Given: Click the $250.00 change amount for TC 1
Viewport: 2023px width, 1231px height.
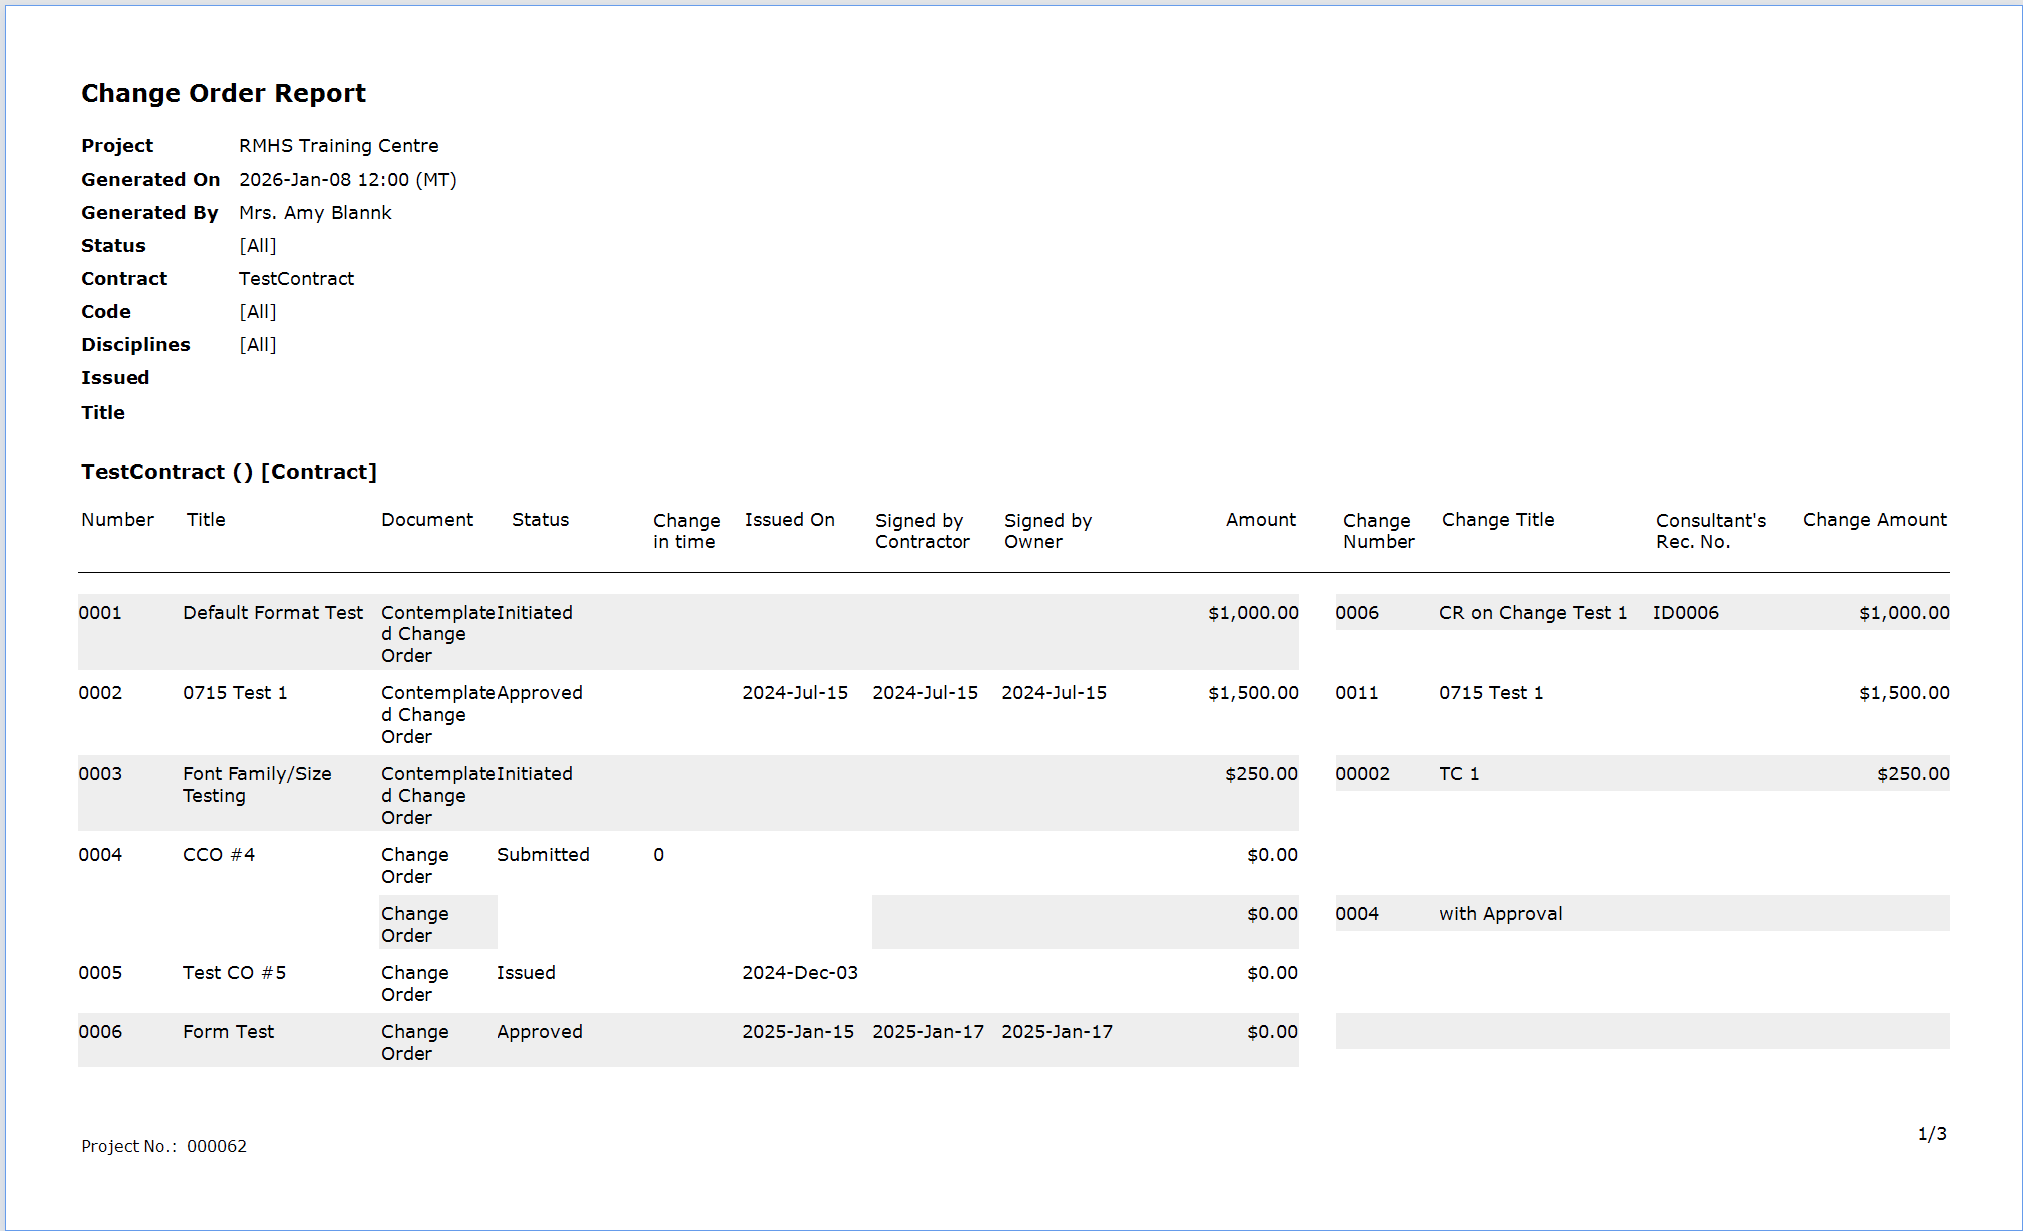Looking at the screenshot, I should (1913, 774).
